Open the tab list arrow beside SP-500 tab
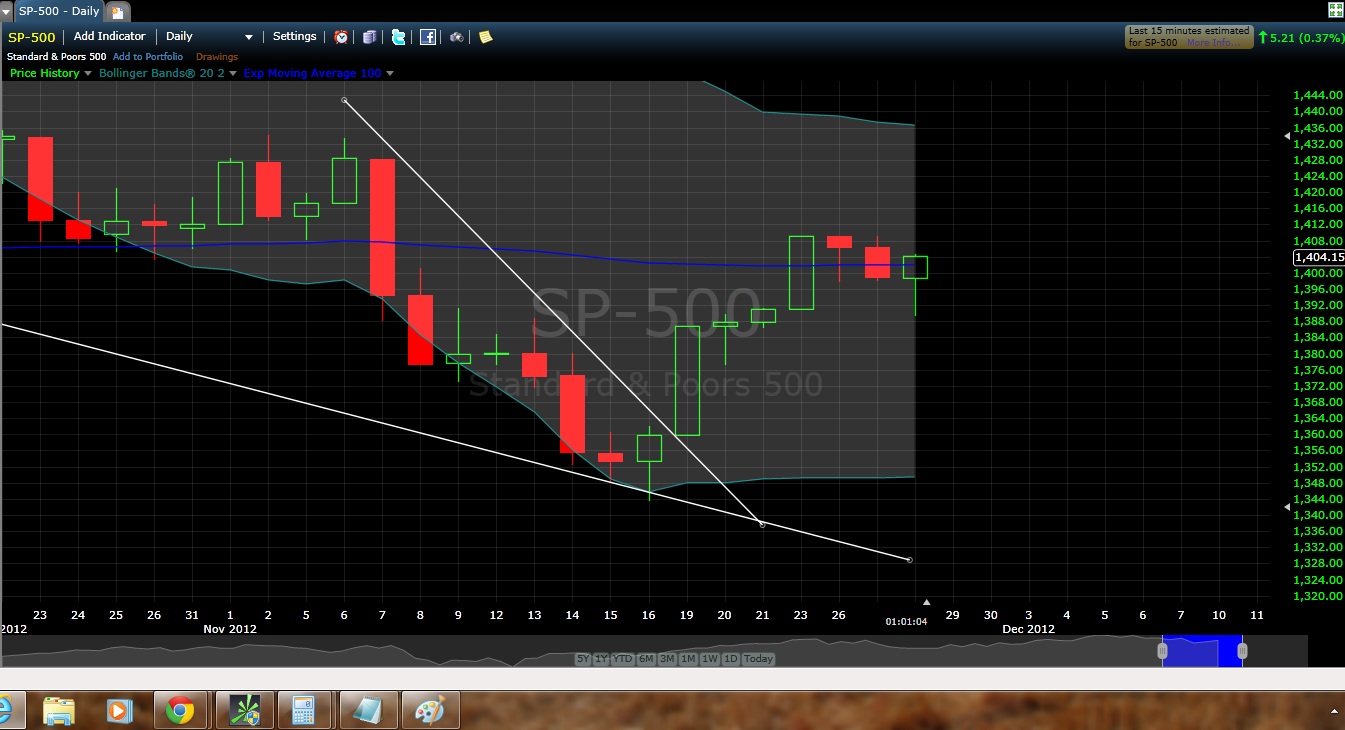 (x=7, y=11)
